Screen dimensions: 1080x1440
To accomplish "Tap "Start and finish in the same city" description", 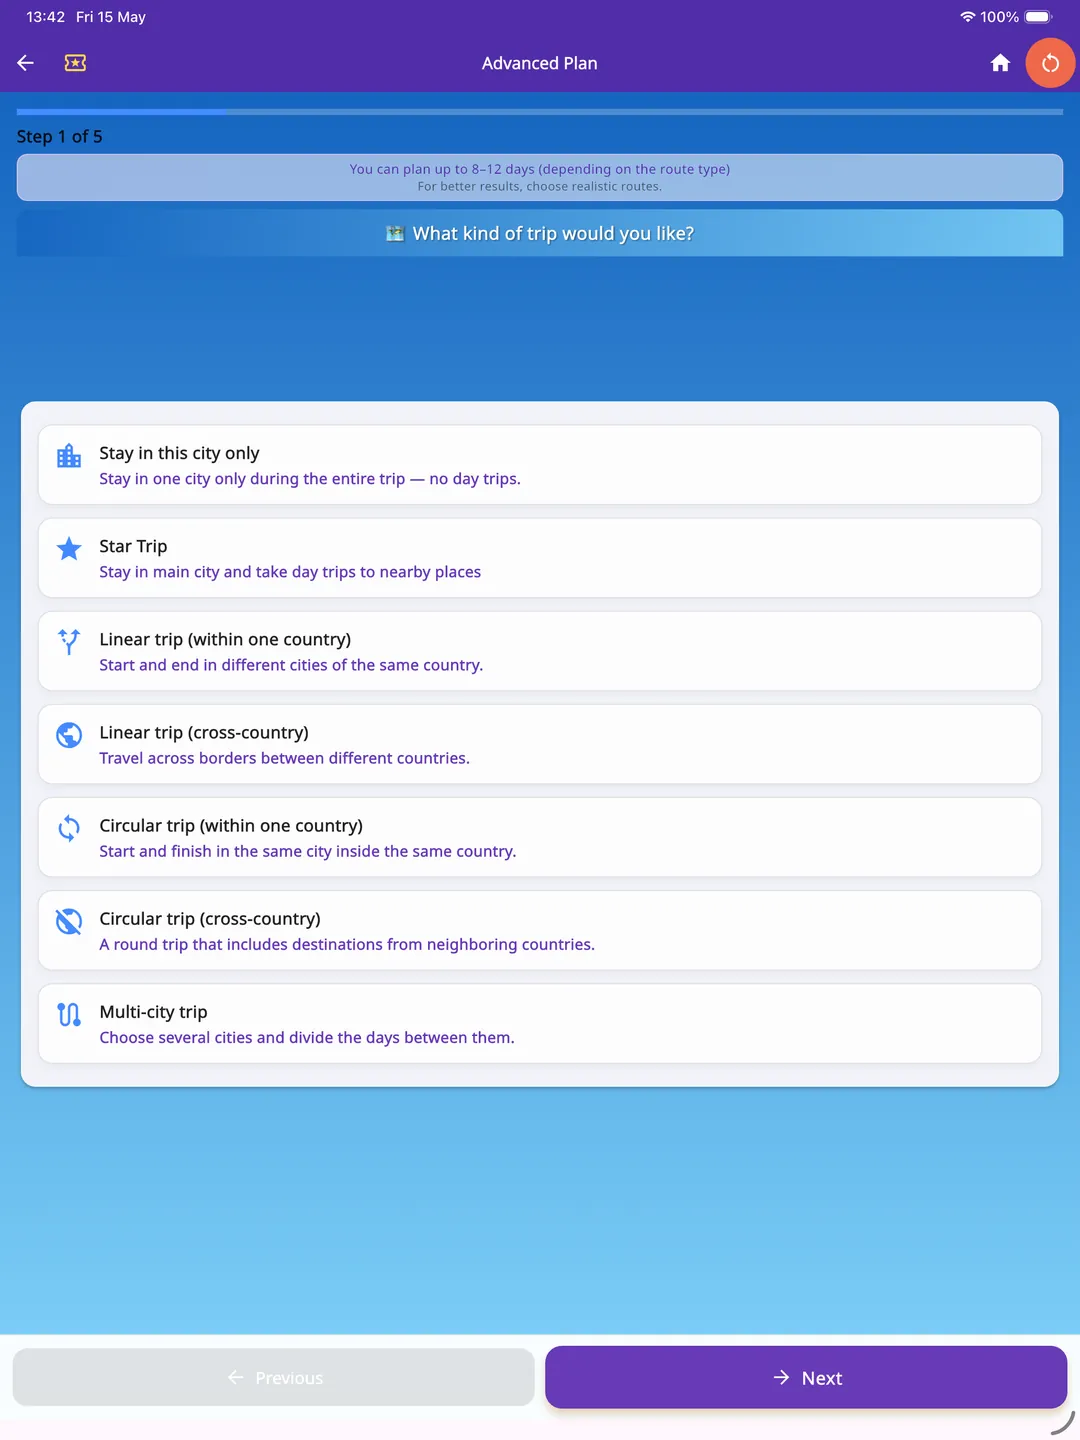I will click(308, 851).
